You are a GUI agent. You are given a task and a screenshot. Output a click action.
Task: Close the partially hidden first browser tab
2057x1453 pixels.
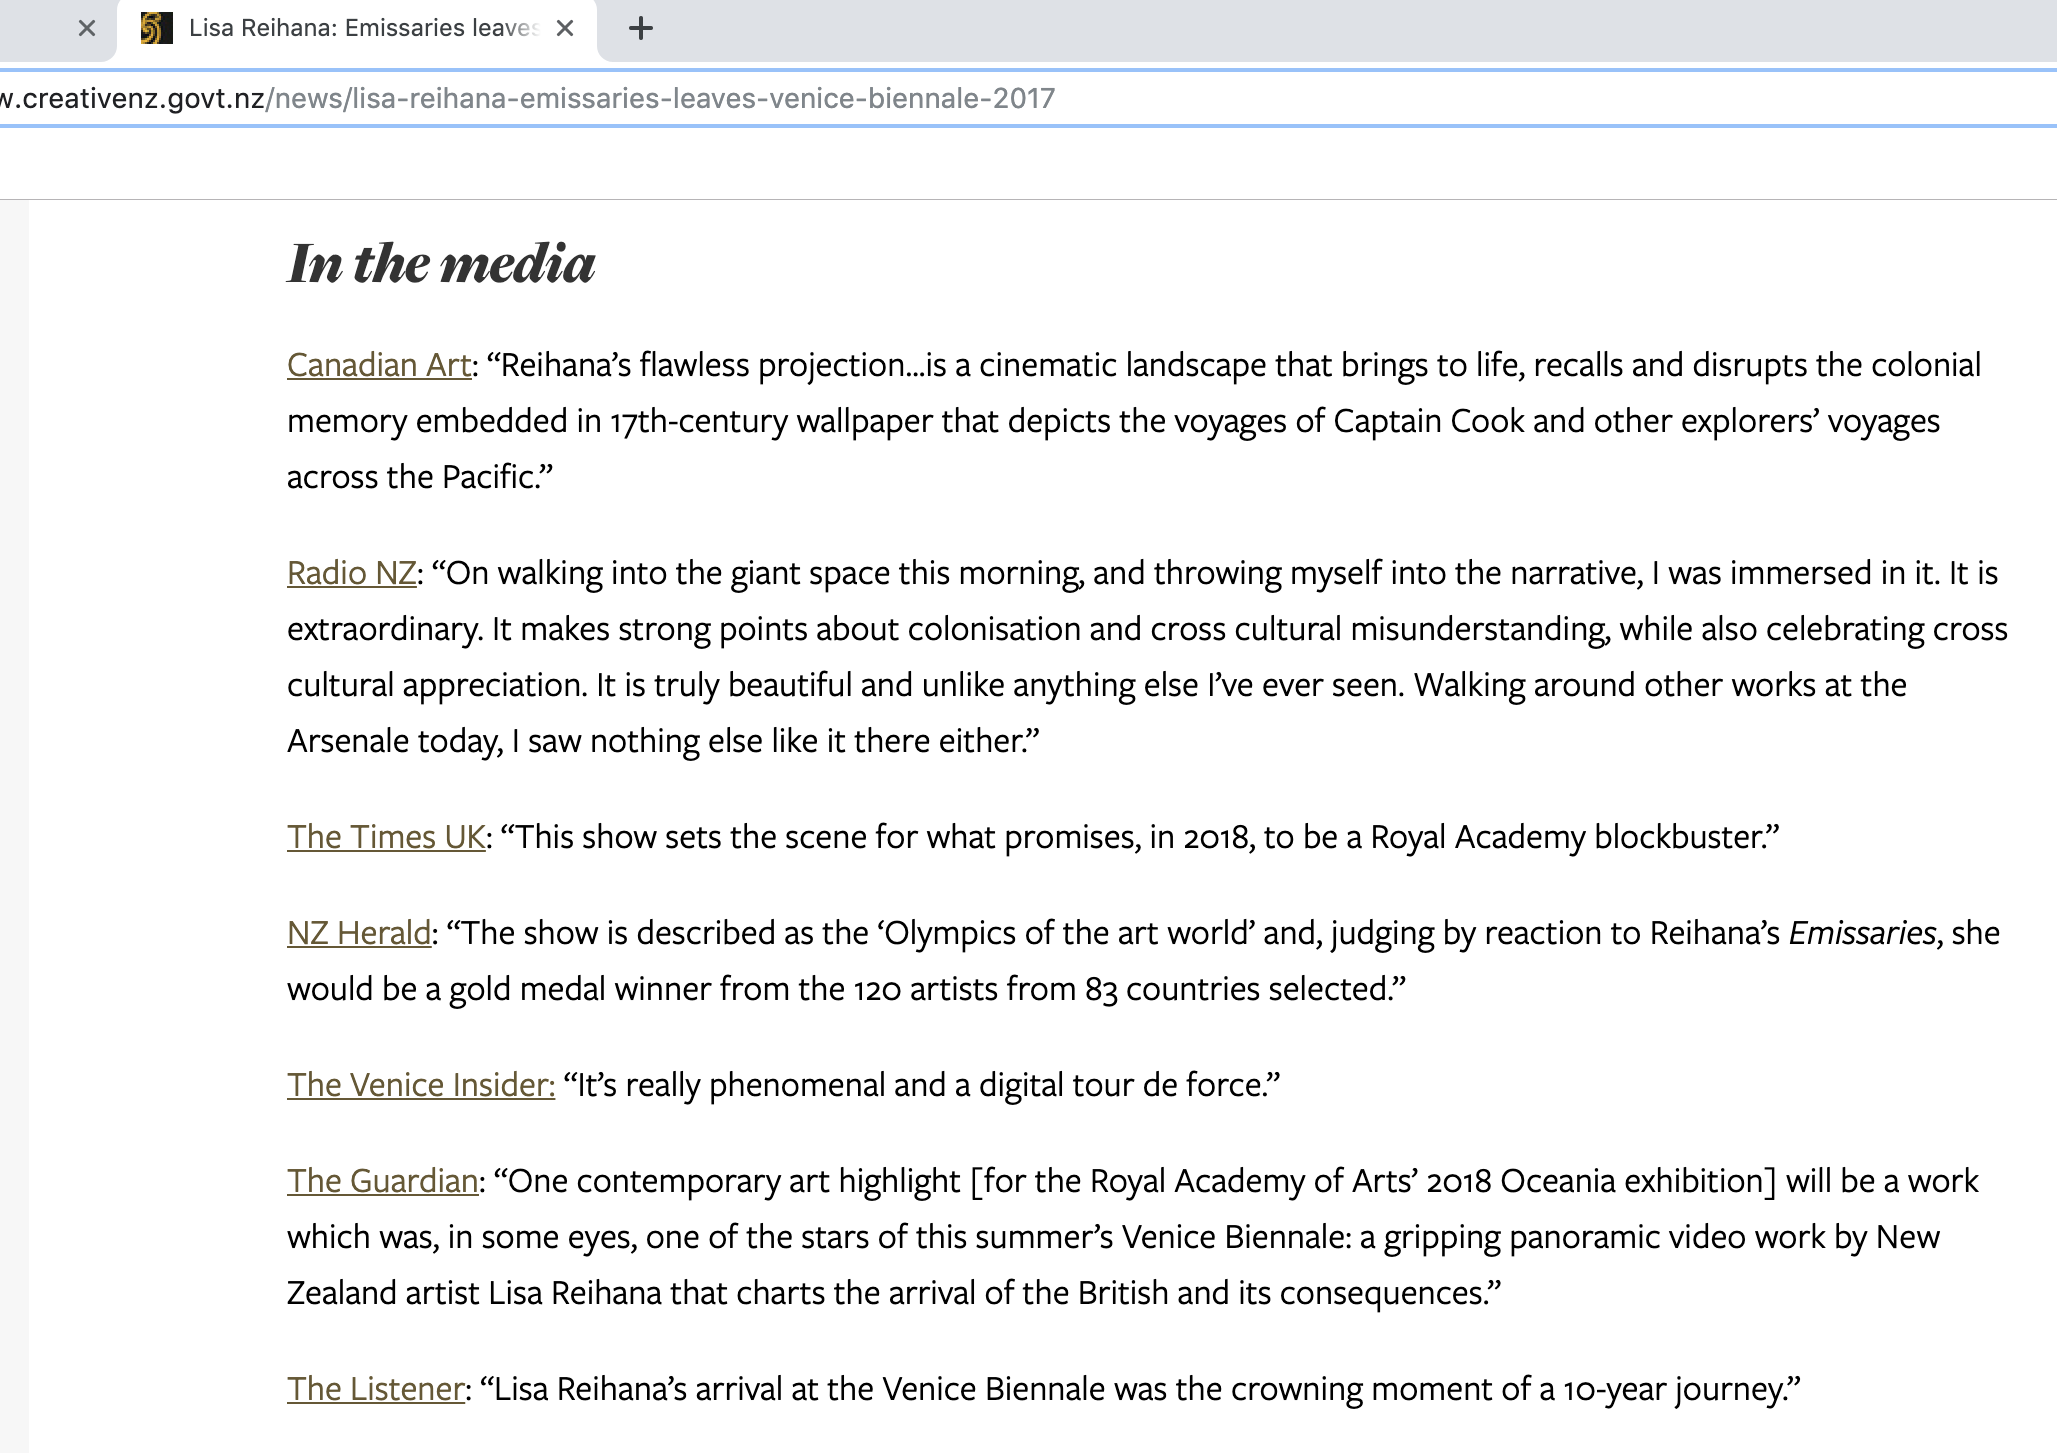[87, 28]
